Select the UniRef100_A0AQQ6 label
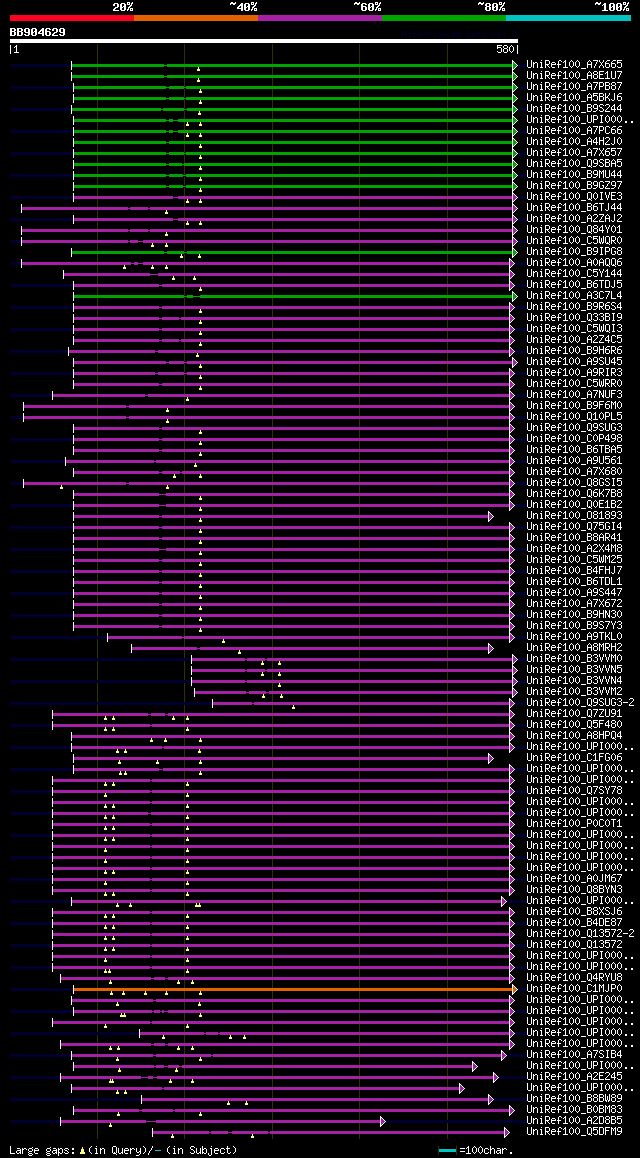Image resolution: width=640 pixels, height=1158 pixels. point(574,263)
